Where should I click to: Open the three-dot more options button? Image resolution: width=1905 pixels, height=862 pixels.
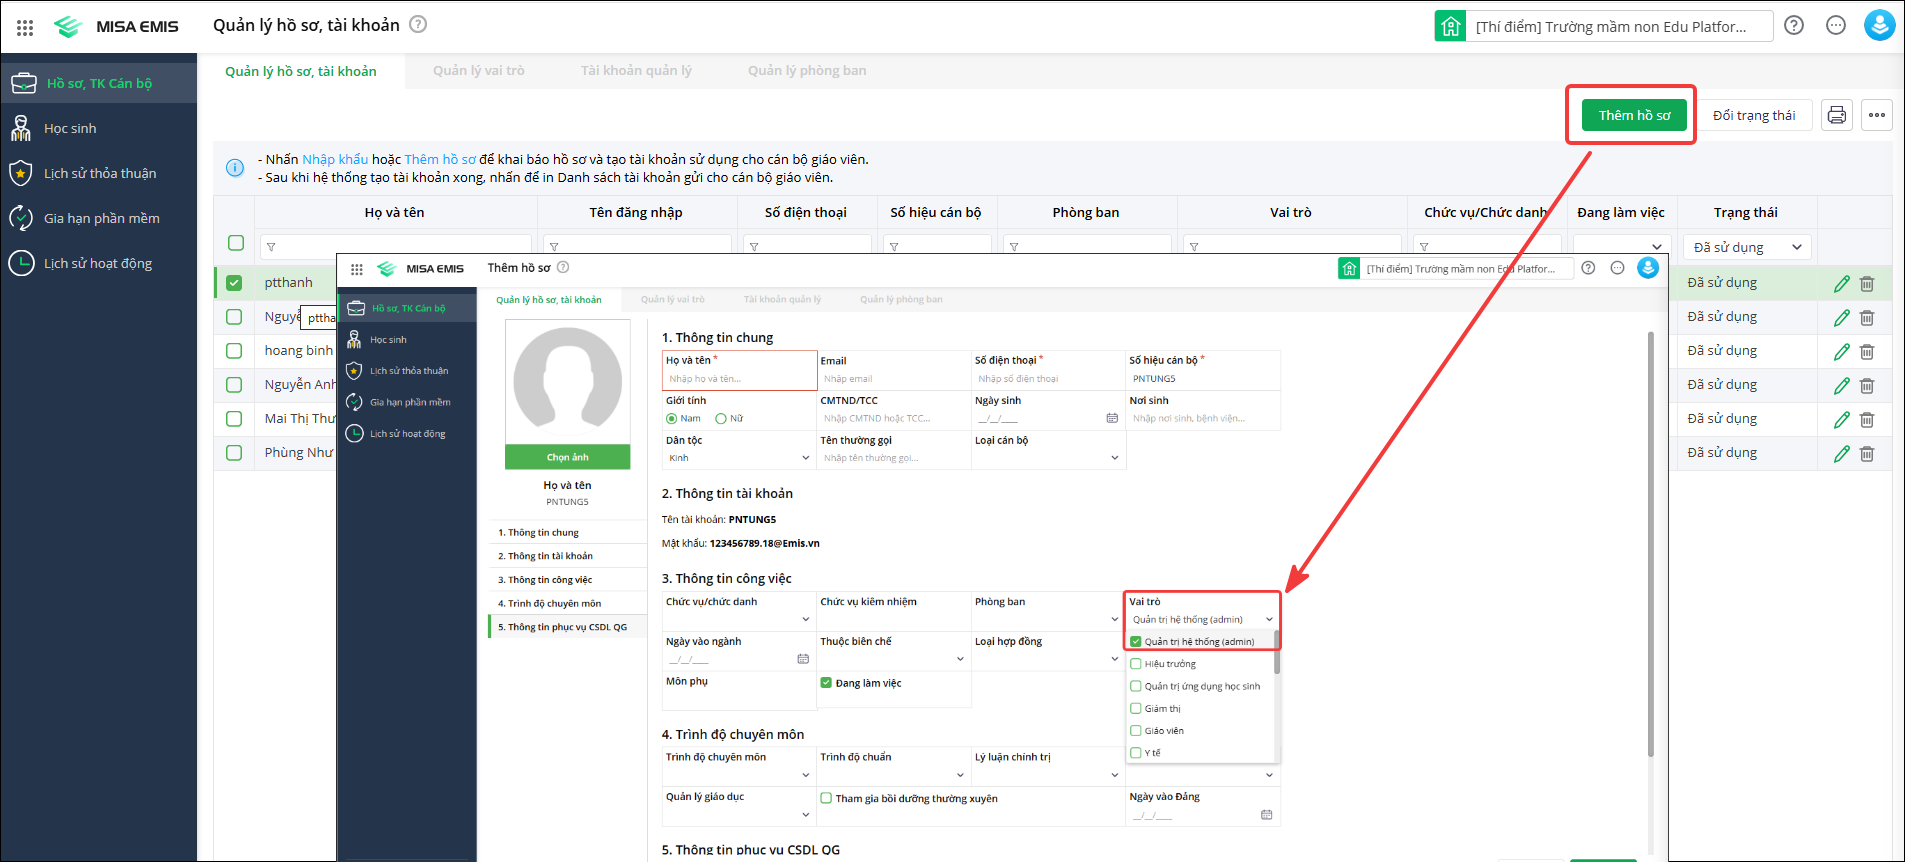1877,115
